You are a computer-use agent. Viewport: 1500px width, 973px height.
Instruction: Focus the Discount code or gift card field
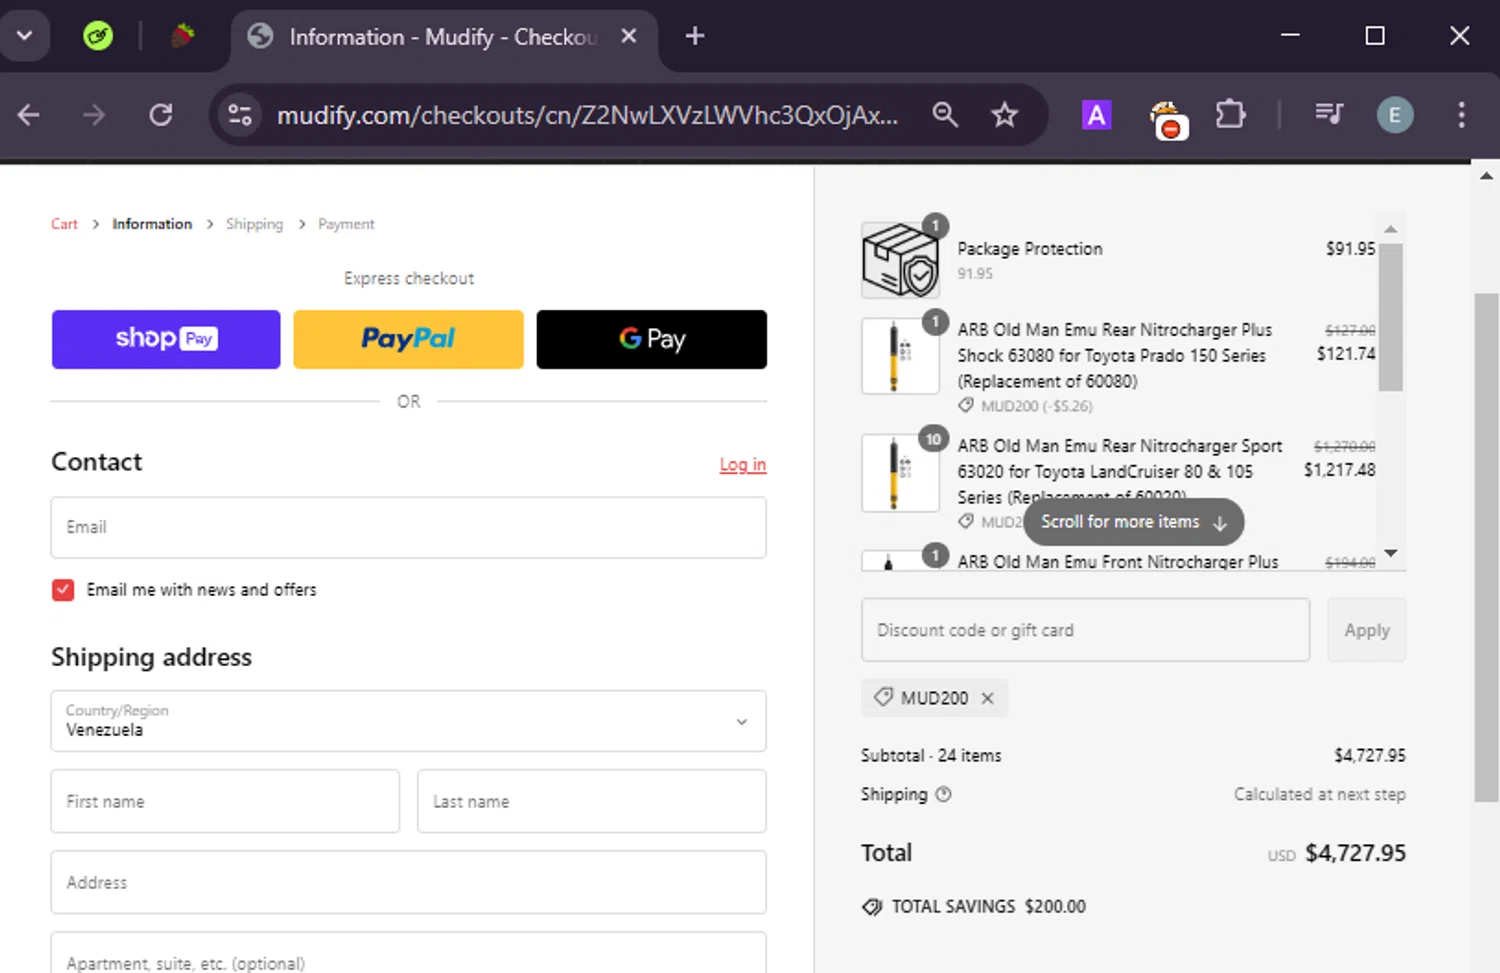pyautogui.click(x=1085, y=630)
